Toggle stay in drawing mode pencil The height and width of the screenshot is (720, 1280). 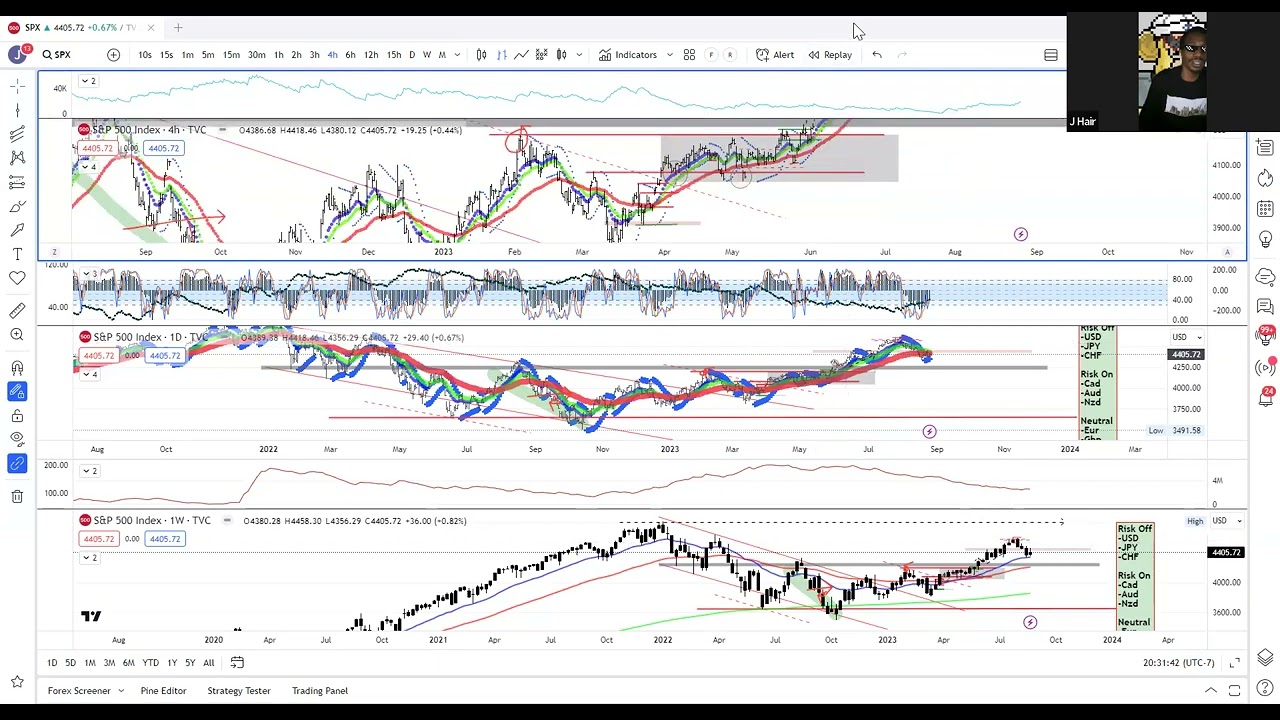(x=17, y=392)
